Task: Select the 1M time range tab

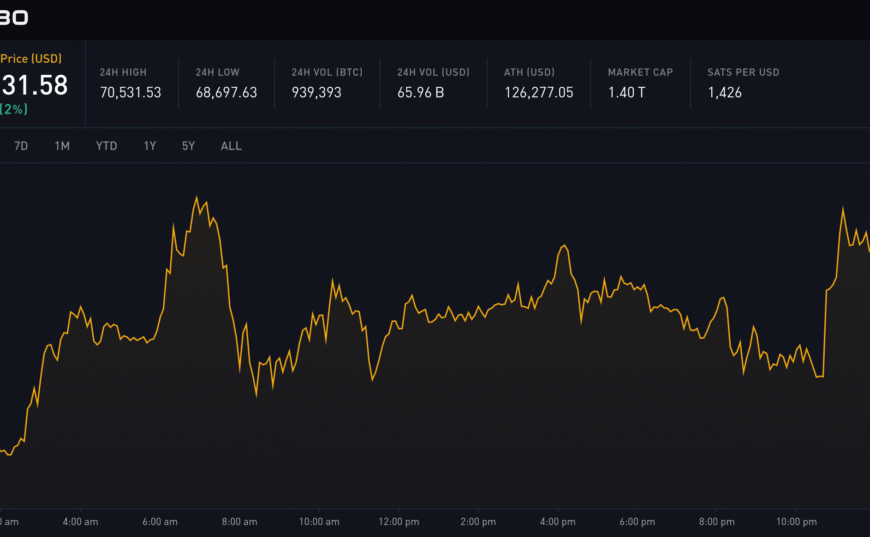Action: [x=62, y=146]
